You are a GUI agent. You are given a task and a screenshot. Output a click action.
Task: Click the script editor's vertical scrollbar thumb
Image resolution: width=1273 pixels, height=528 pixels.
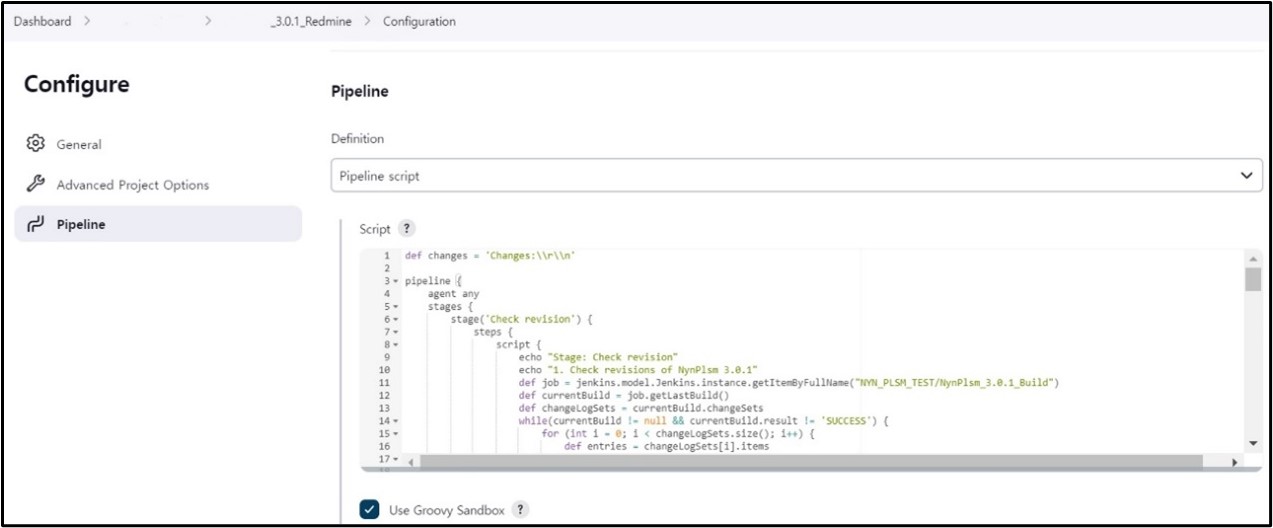click(1253, 279)
